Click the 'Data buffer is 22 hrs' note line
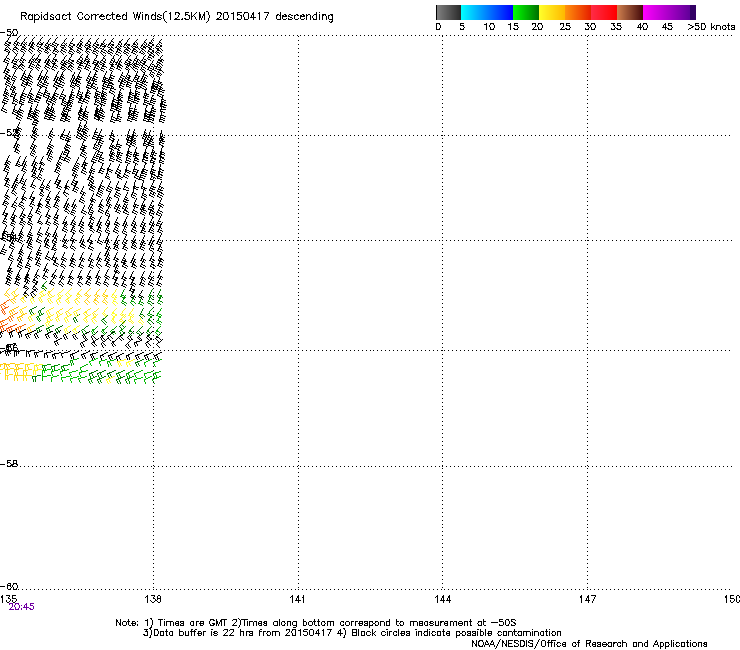The width and height of the screenshot is (740, 650). (x=352, y=633)
